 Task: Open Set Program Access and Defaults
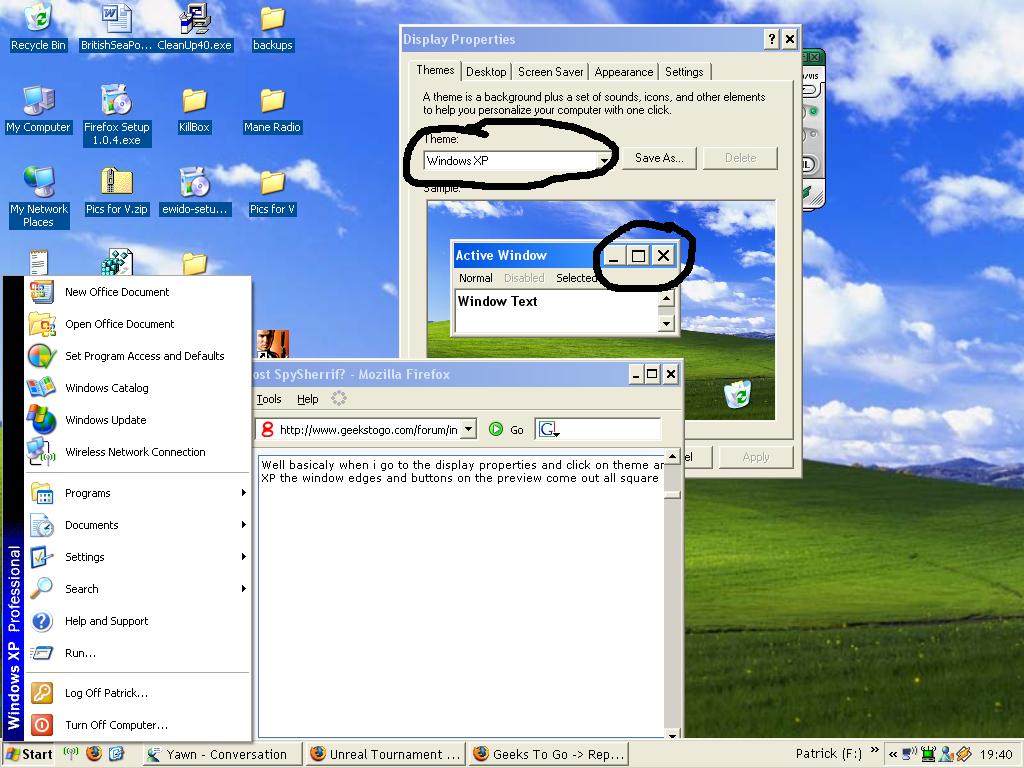pos(138,356)
